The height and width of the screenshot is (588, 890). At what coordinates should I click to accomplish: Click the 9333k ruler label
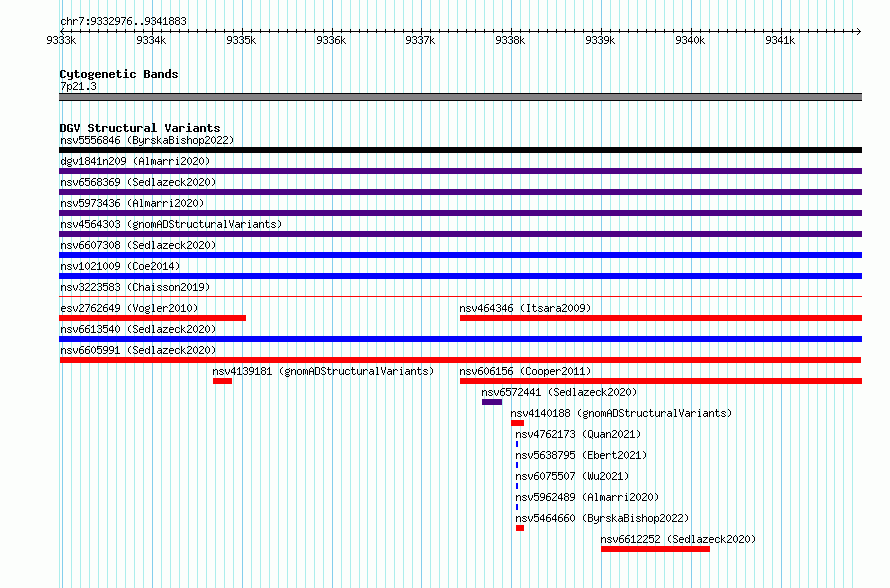(61, 40)
